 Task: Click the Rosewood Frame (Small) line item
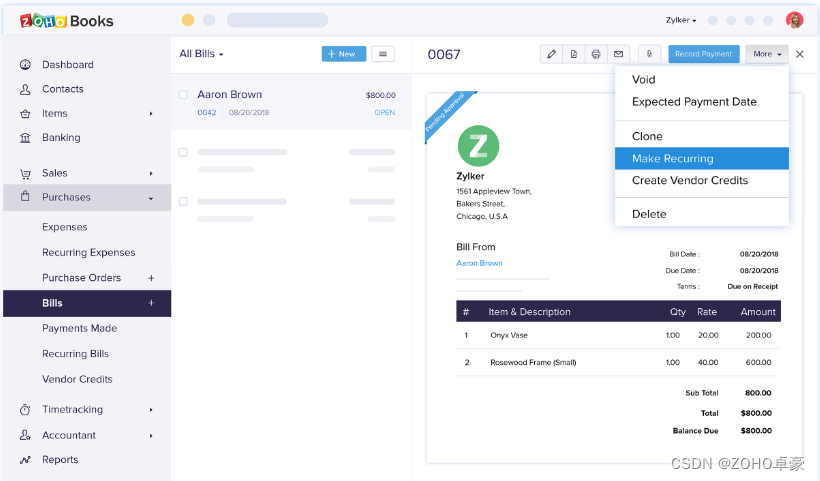(533, 363)
